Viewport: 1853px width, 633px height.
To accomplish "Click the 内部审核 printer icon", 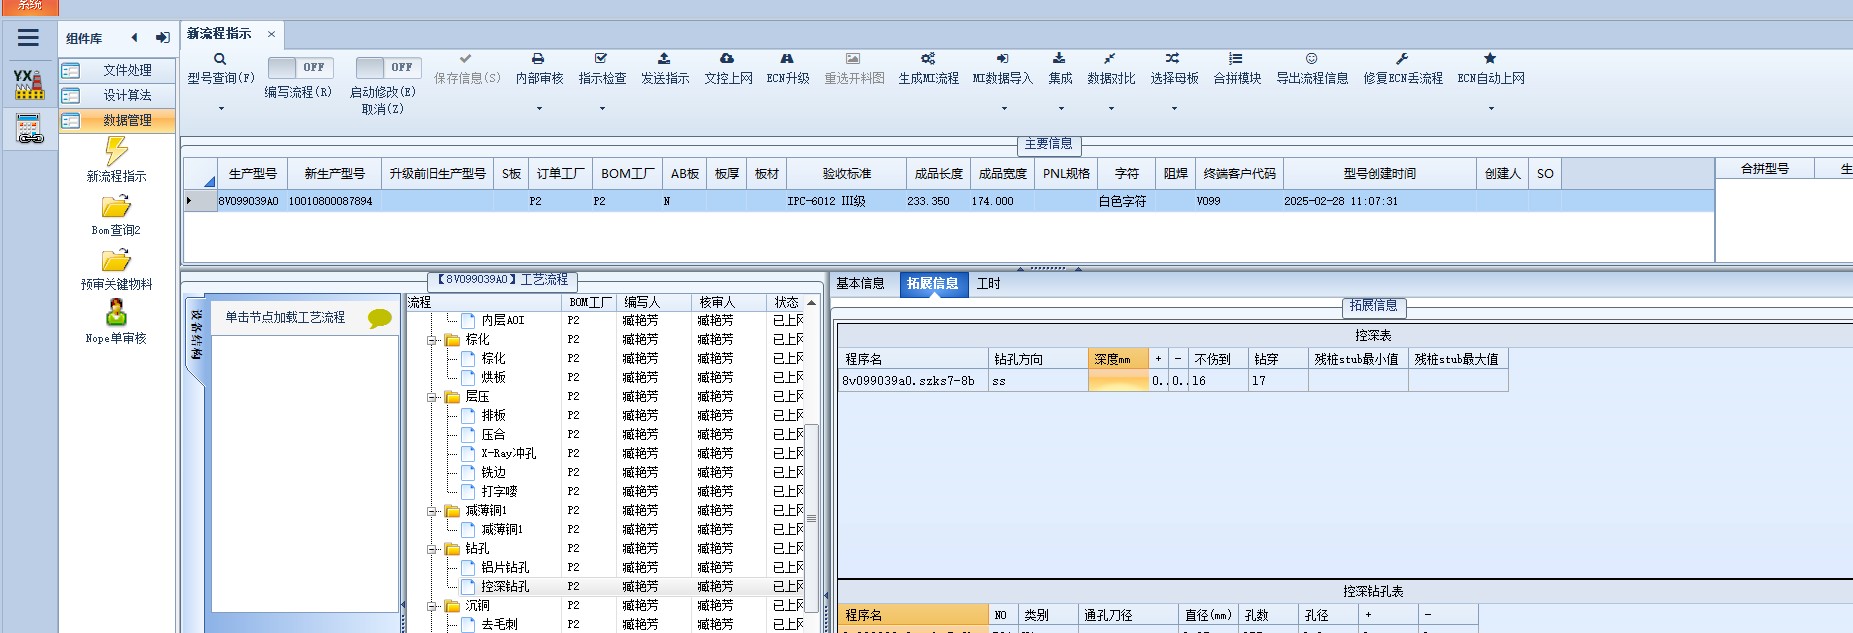I will (538, 59).
